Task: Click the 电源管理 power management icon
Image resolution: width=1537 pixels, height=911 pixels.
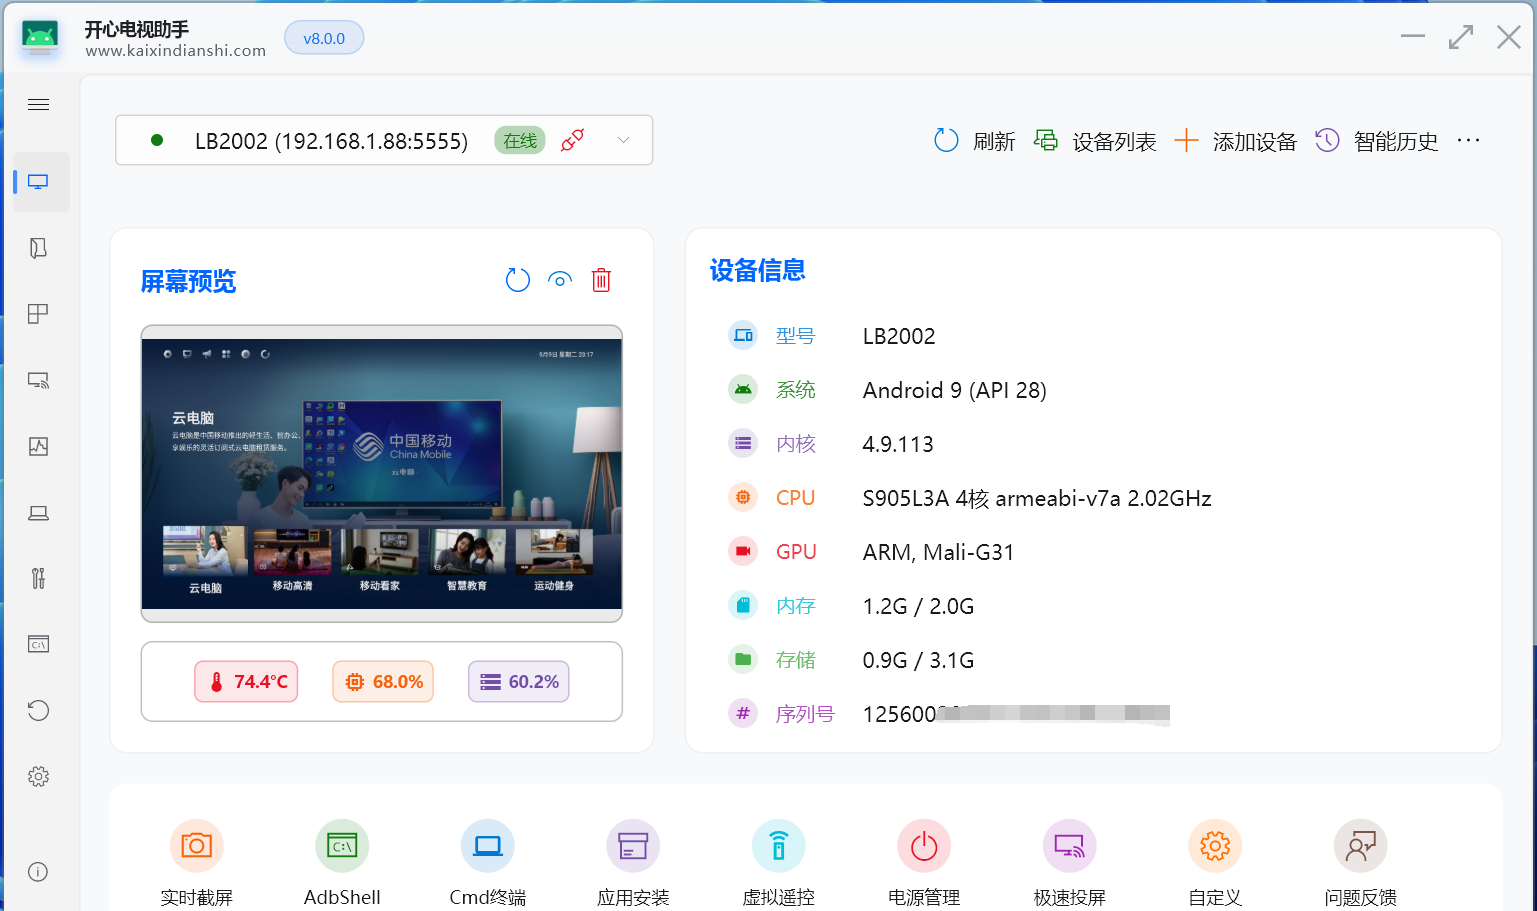Action: (924, 846)
